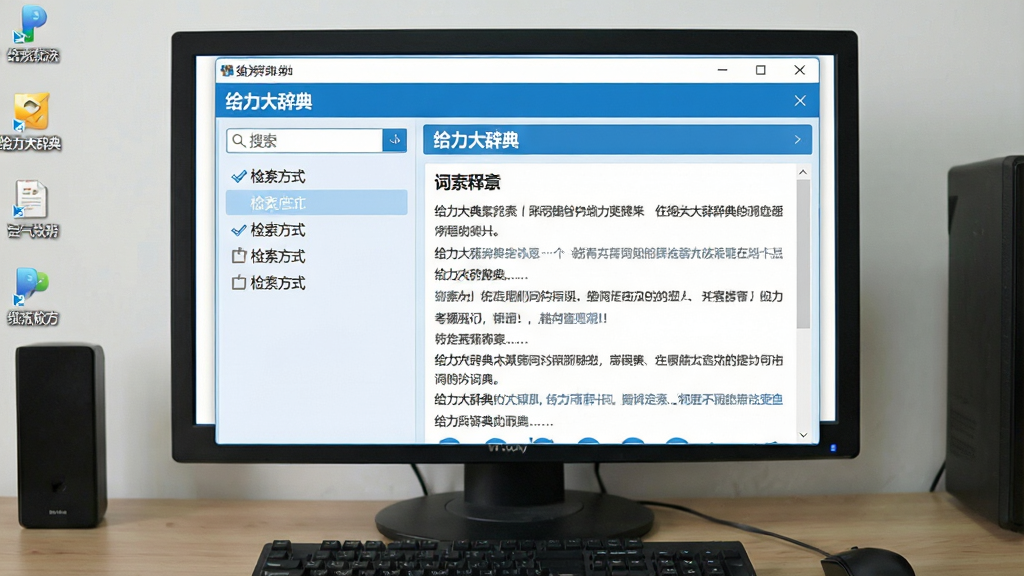Minimize the dictionary window
This screenshot has height=576, width=1024.
click(x=722, y=70)
